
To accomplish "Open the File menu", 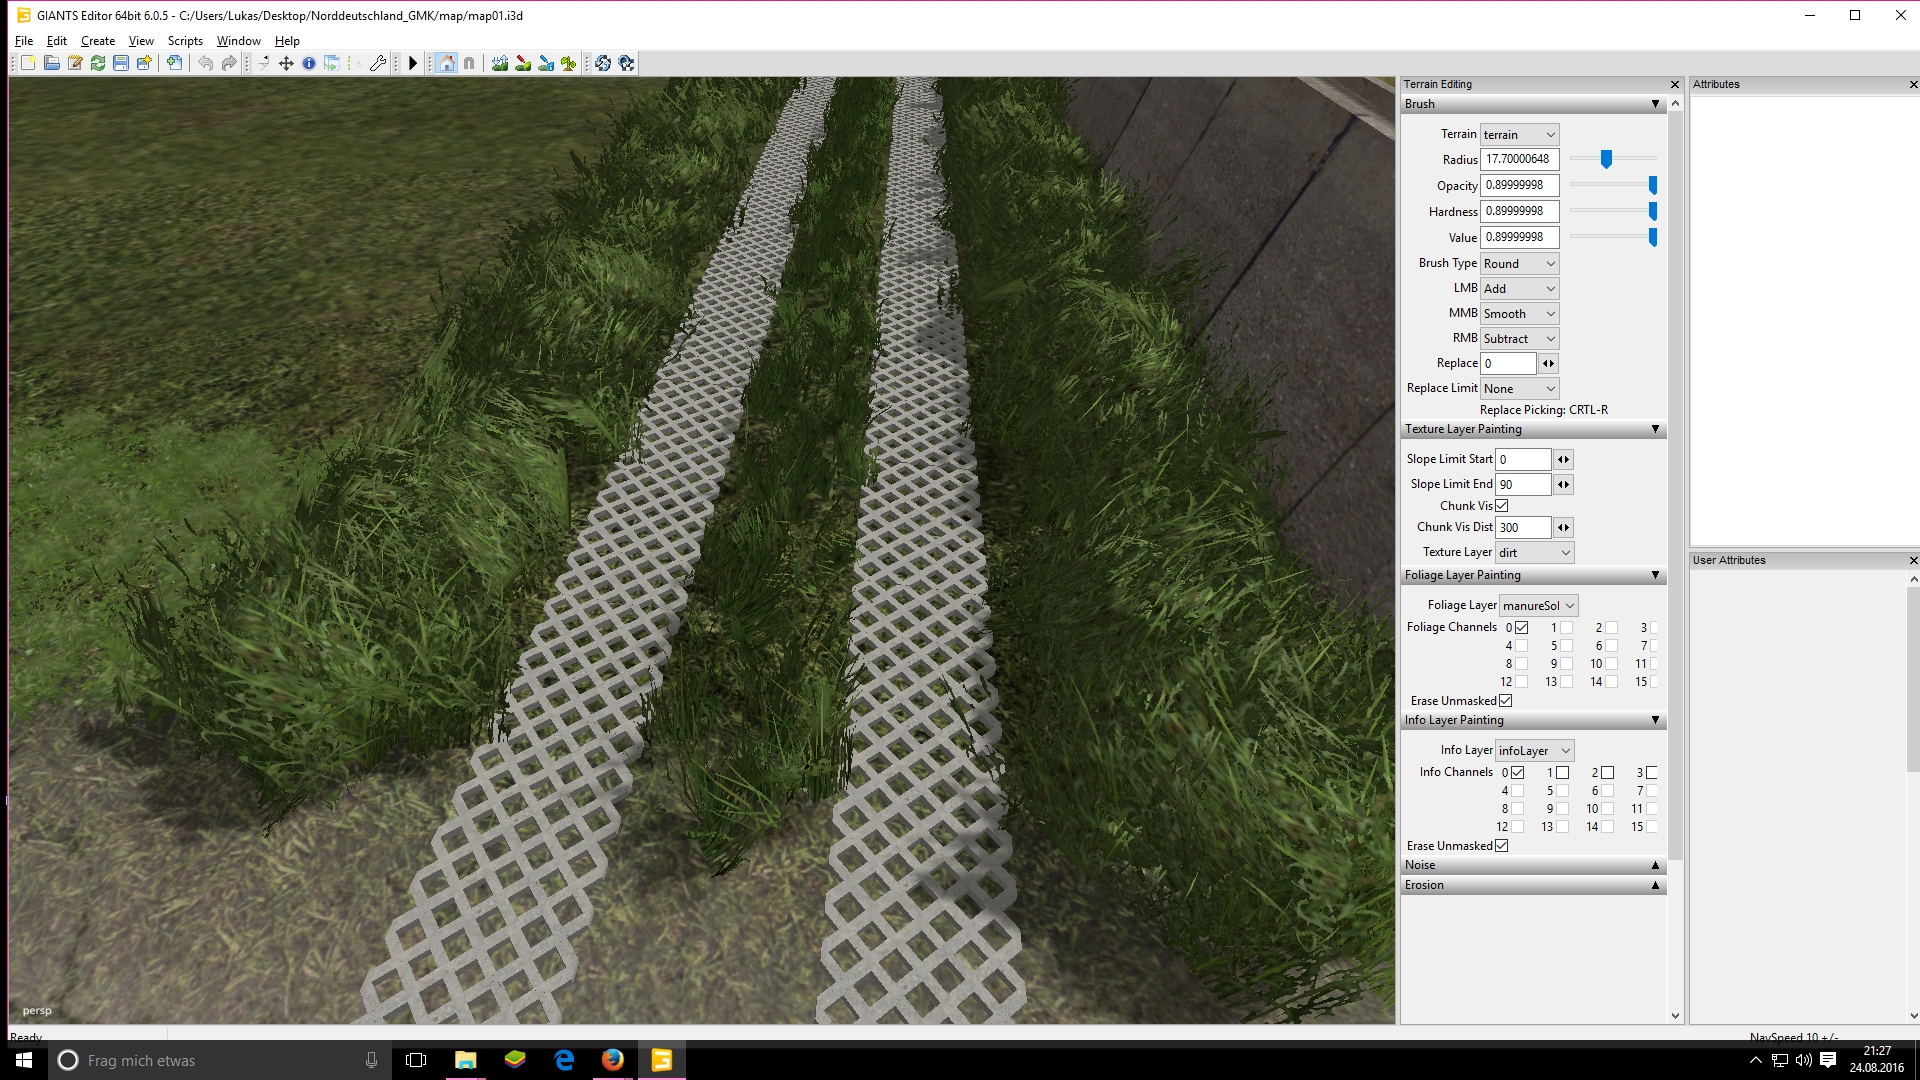I will click(x=24, y=41).
